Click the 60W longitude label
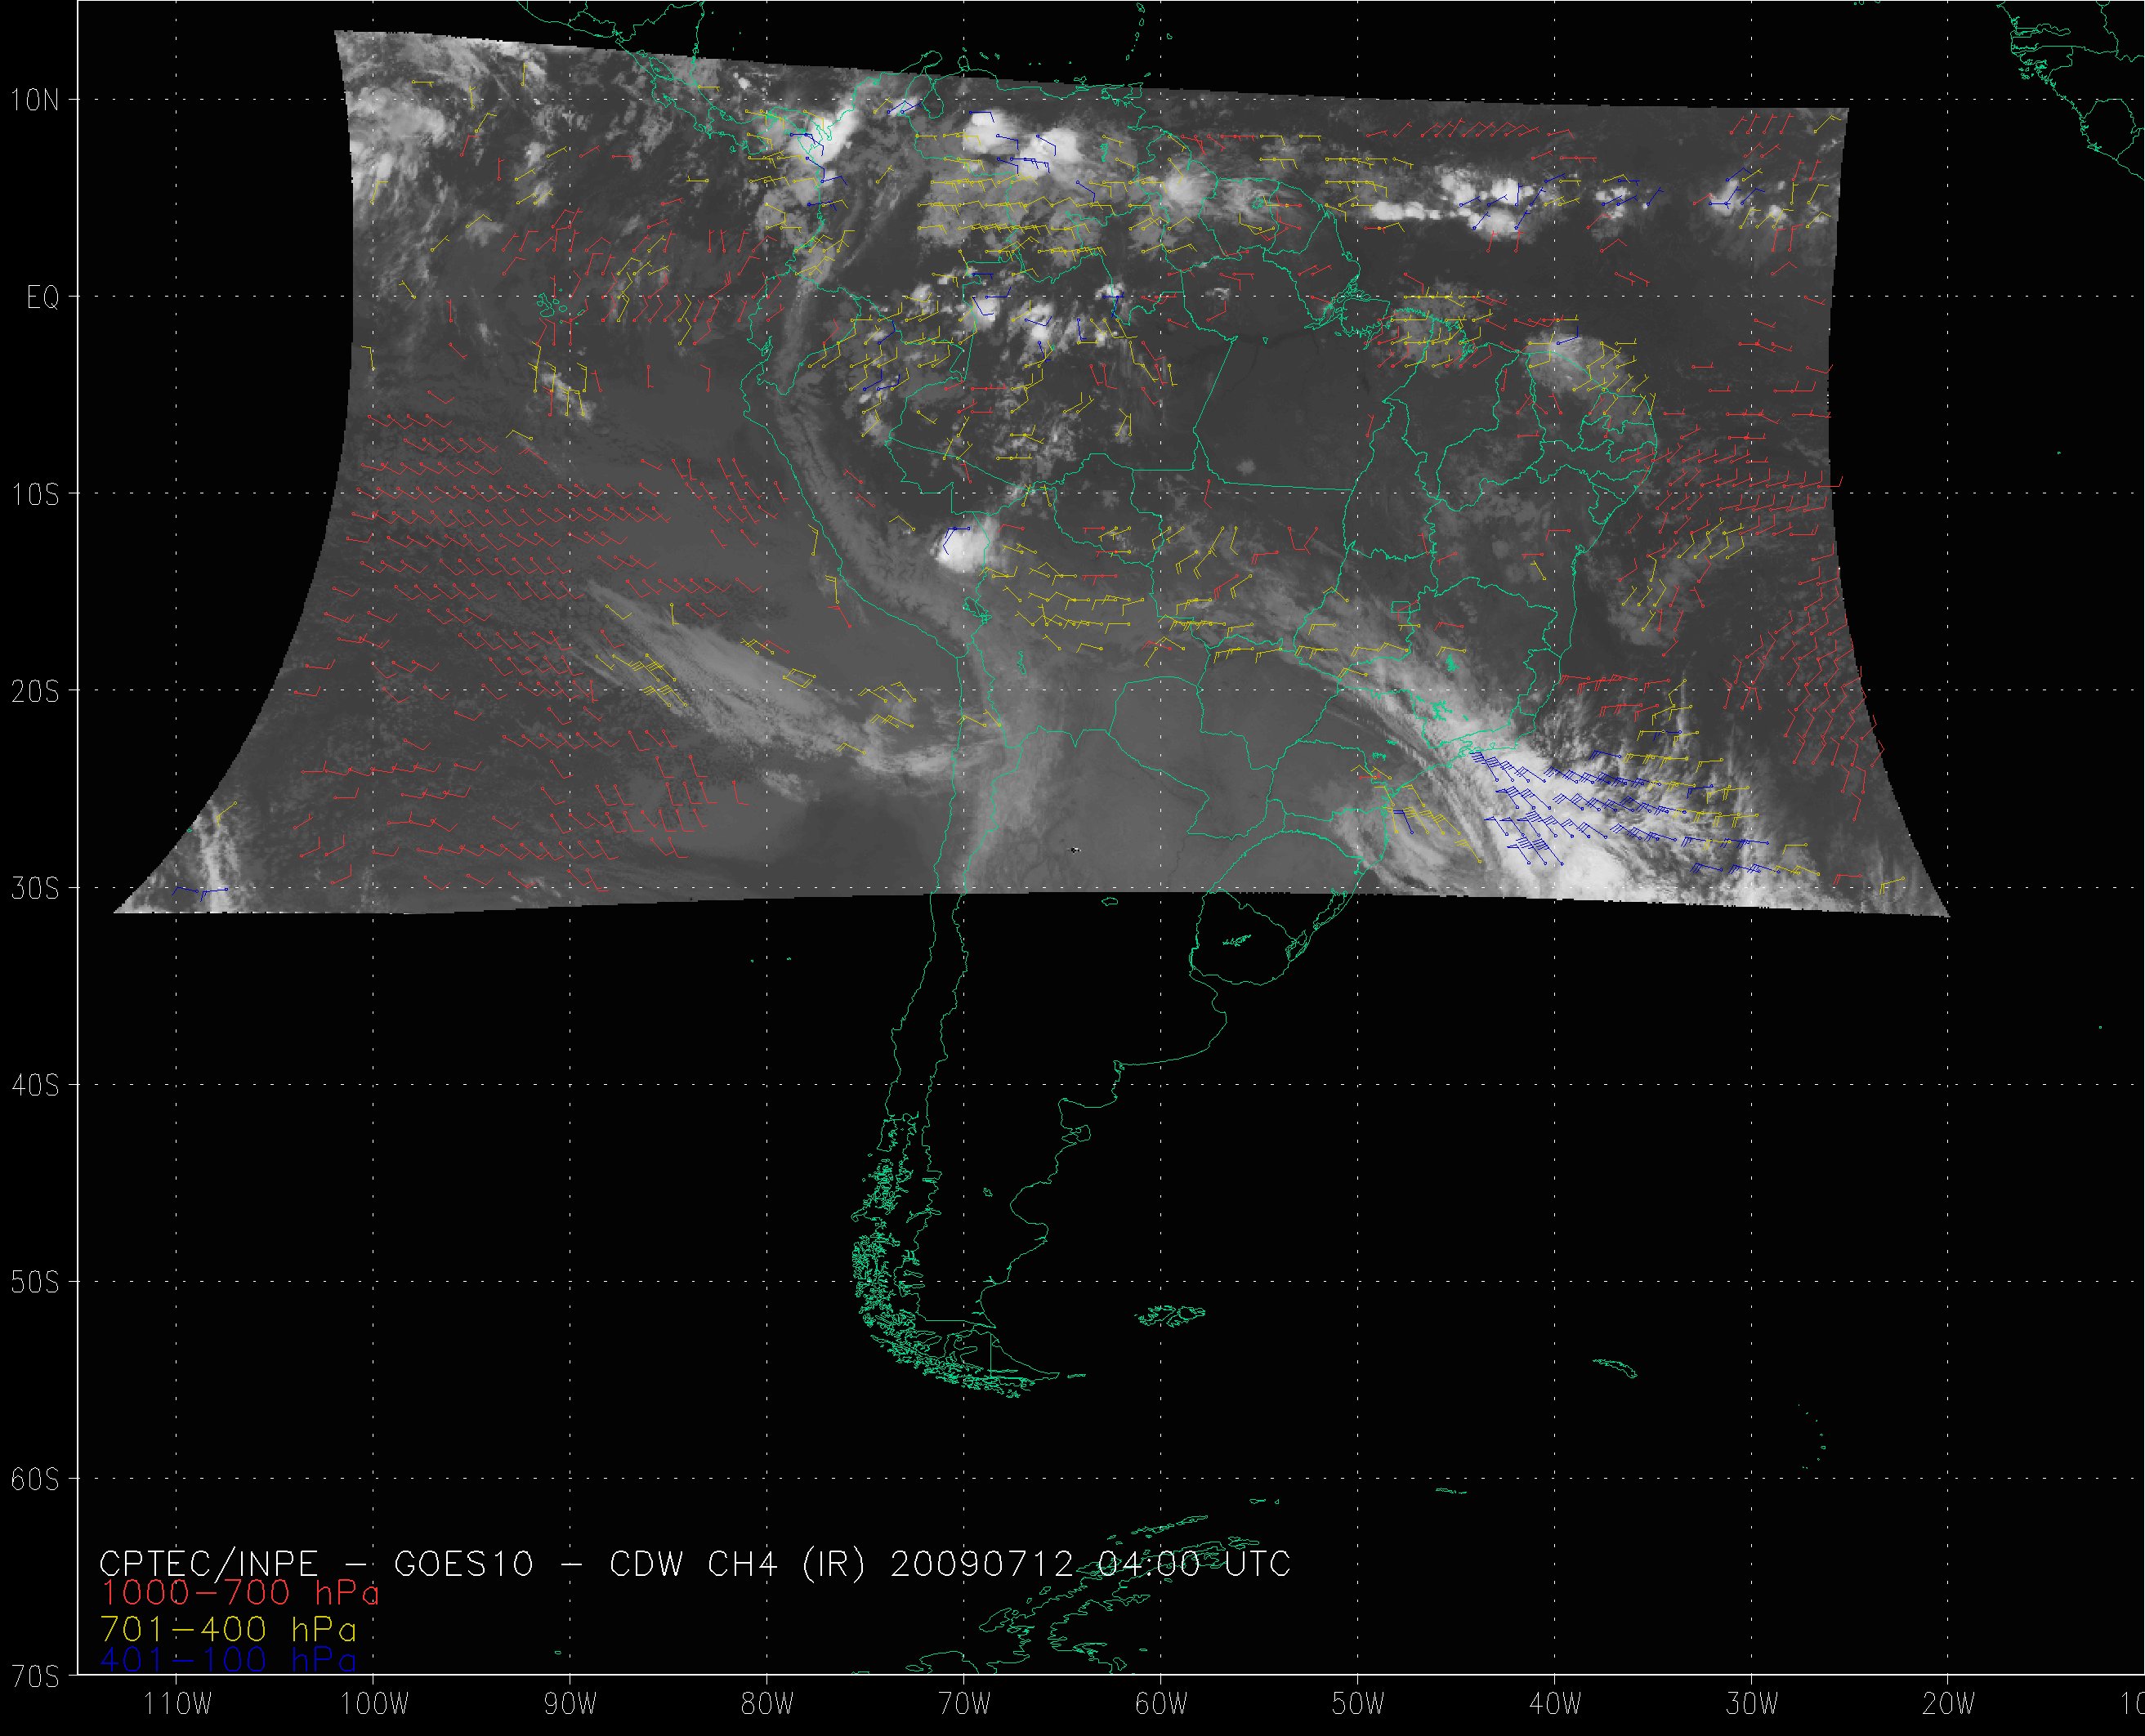 [1162, 1704]
